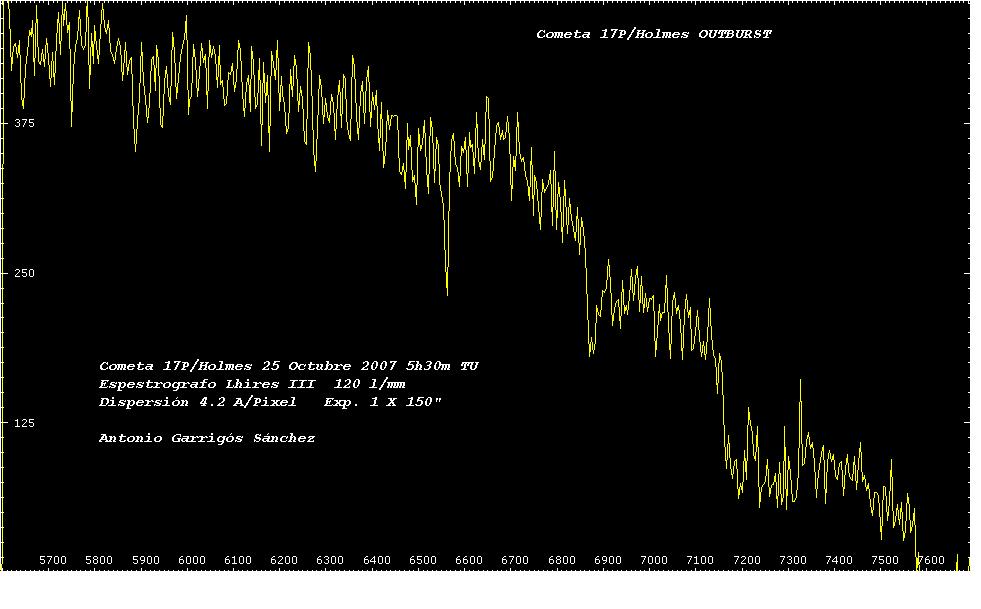Click the line 'Dispersión 4.2 A/Pixel Exp. 1 X 150"'

[270, 402]
